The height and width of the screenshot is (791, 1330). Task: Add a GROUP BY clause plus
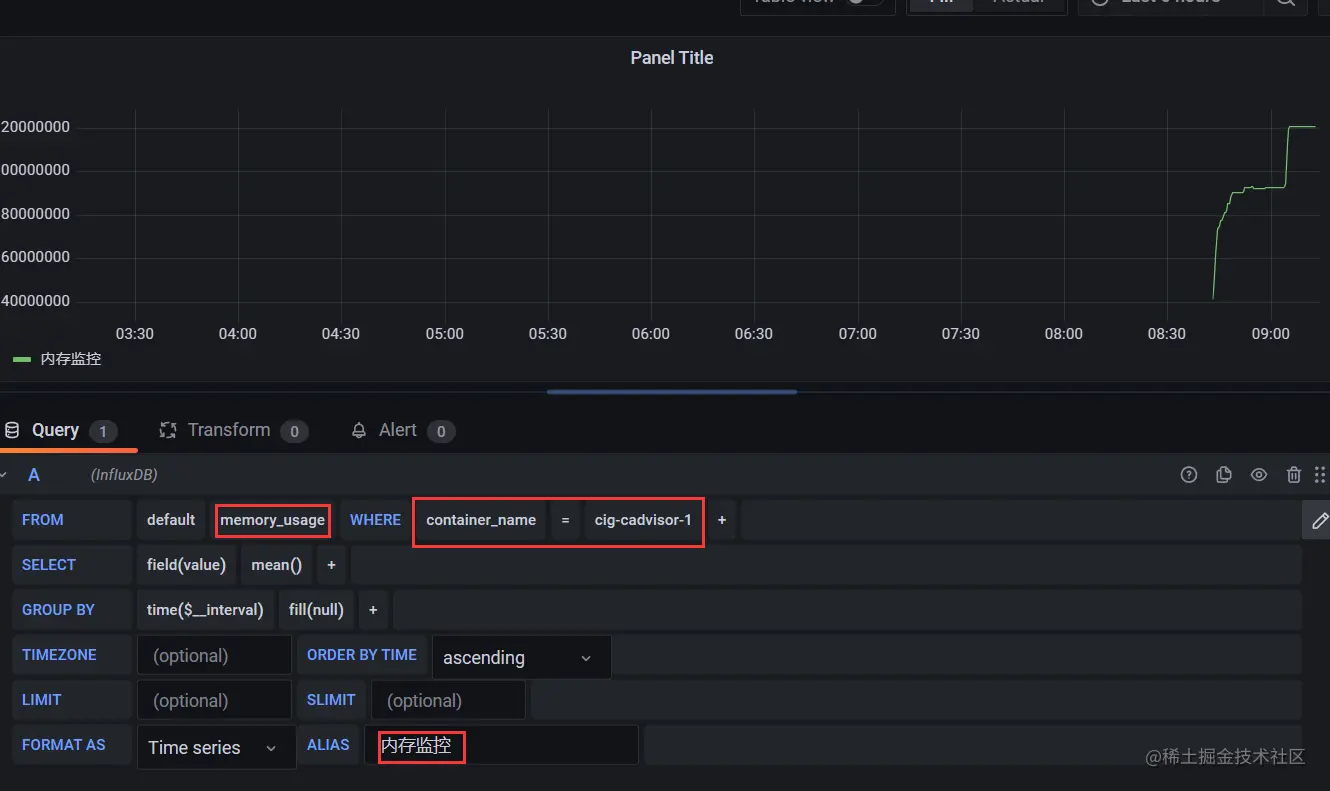point(373,610)
